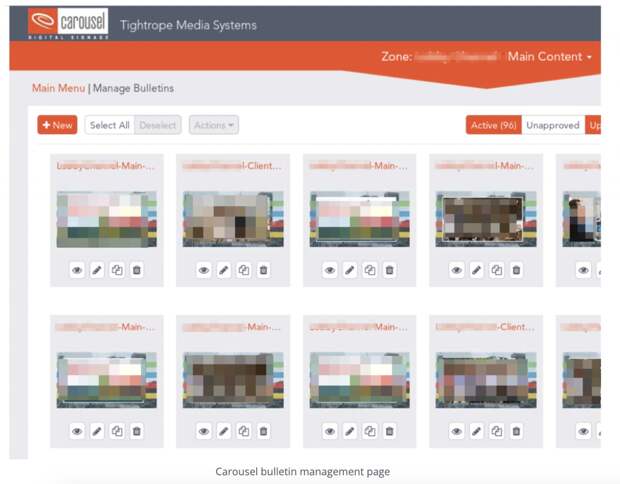Edit the second bulletin in top row
This screenshot has width=620, height=484.
(224, 270)
